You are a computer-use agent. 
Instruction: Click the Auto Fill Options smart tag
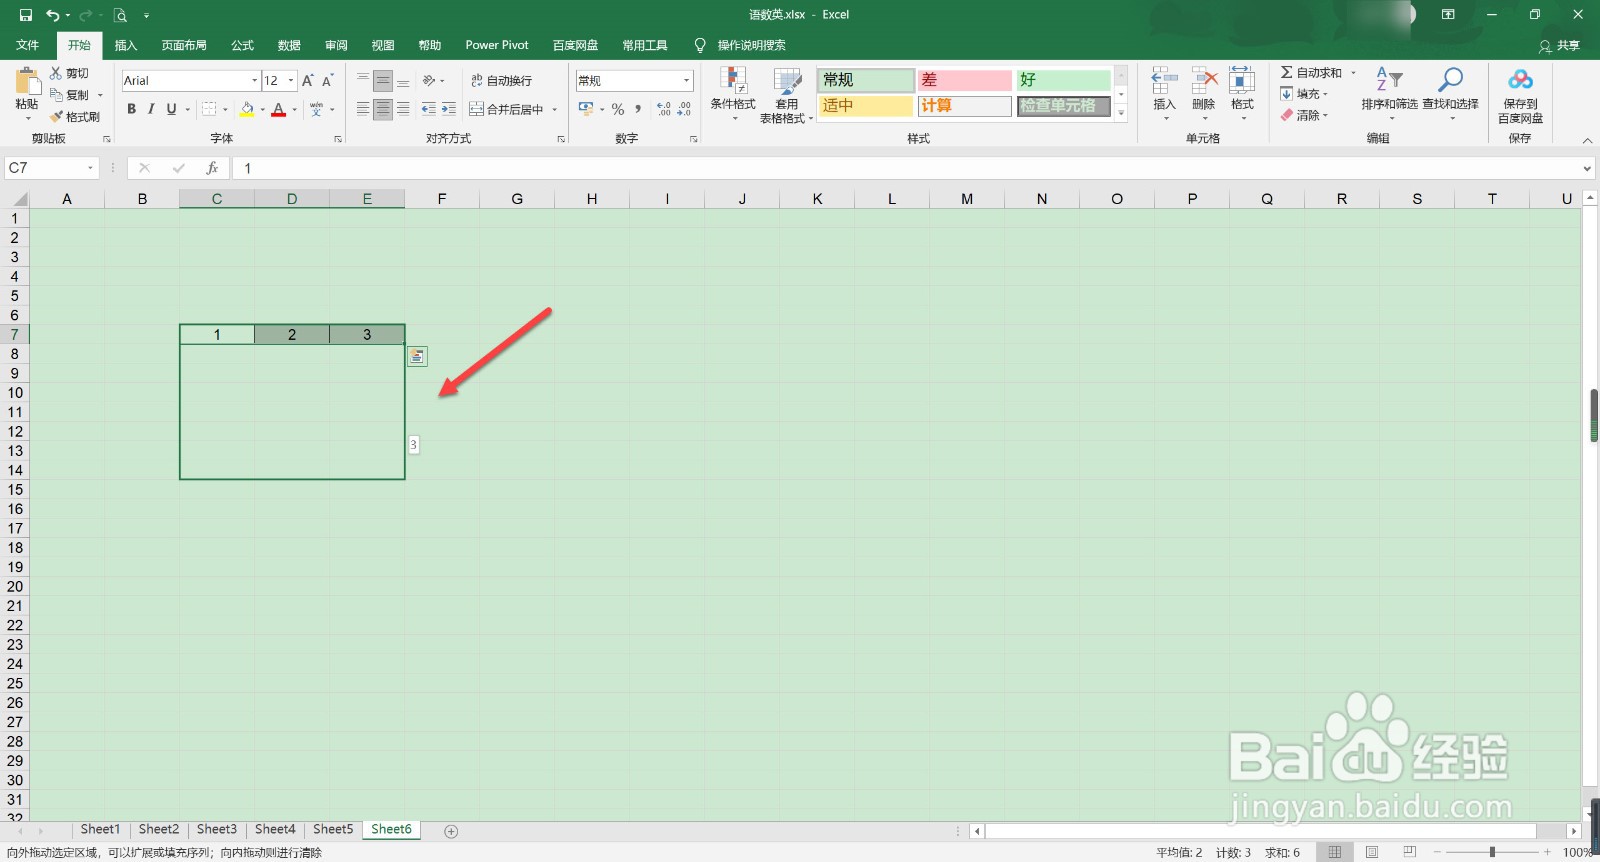click(417, 356)
